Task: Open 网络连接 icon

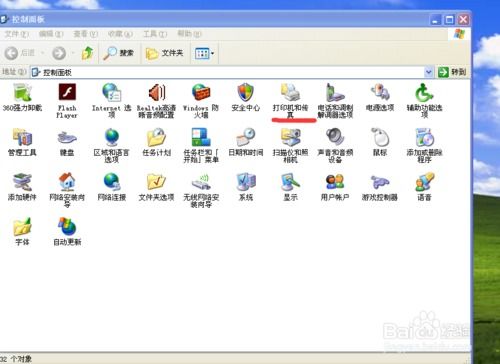Action: (x=112, y=182)
